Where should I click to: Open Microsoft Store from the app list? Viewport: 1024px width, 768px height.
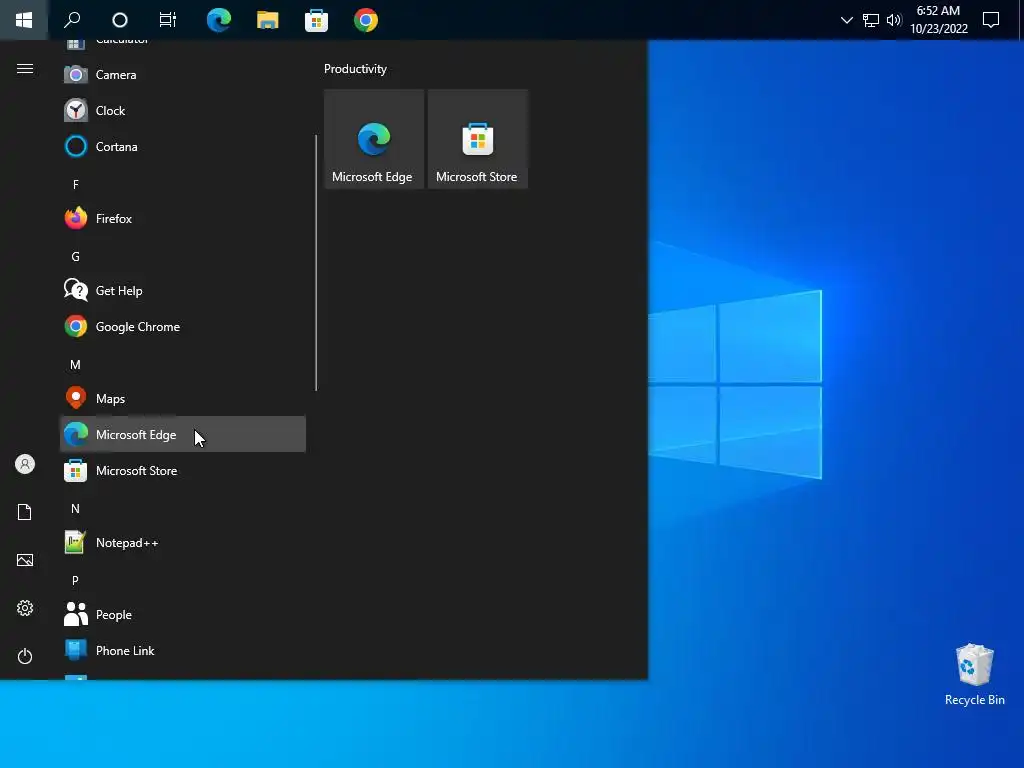pos(183,471)
